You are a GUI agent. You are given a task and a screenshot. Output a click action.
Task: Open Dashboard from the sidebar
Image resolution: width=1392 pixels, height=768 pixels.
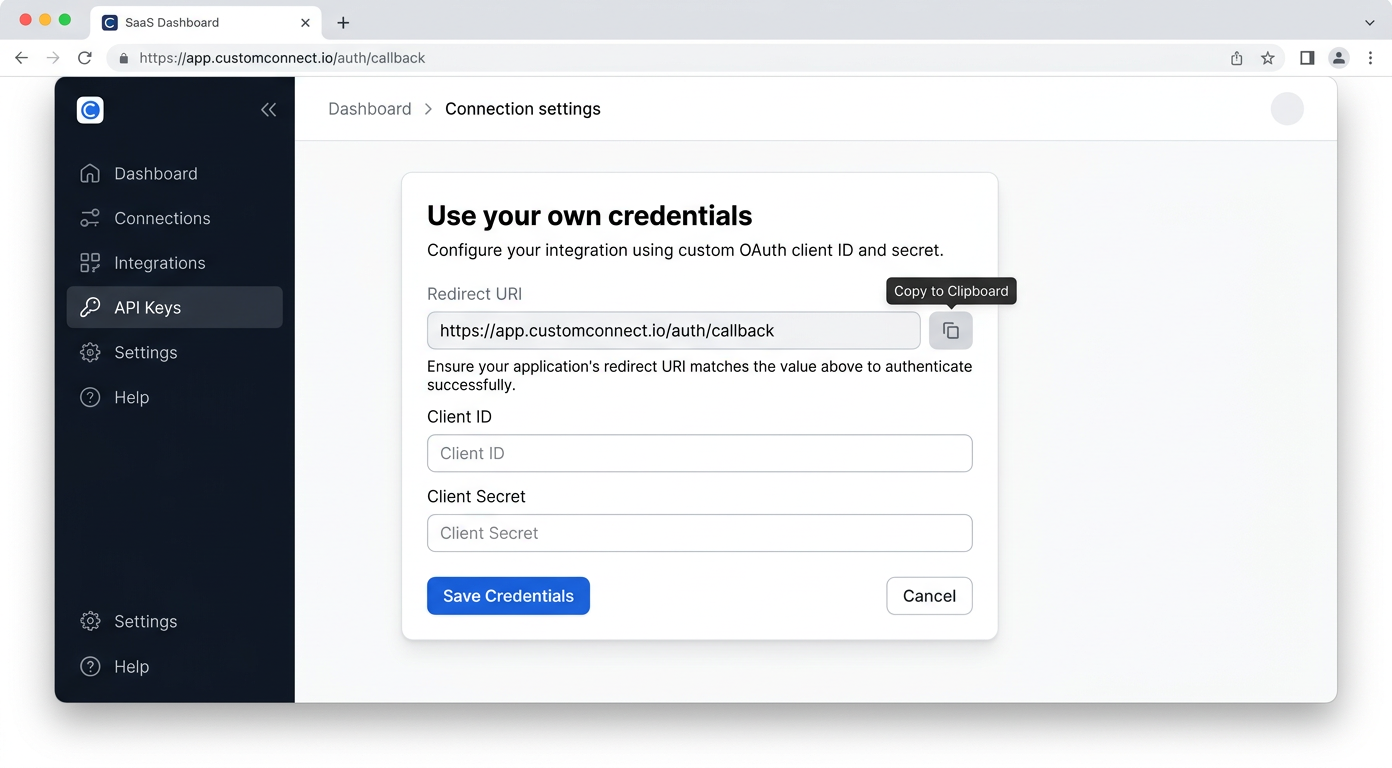(156, 174)
